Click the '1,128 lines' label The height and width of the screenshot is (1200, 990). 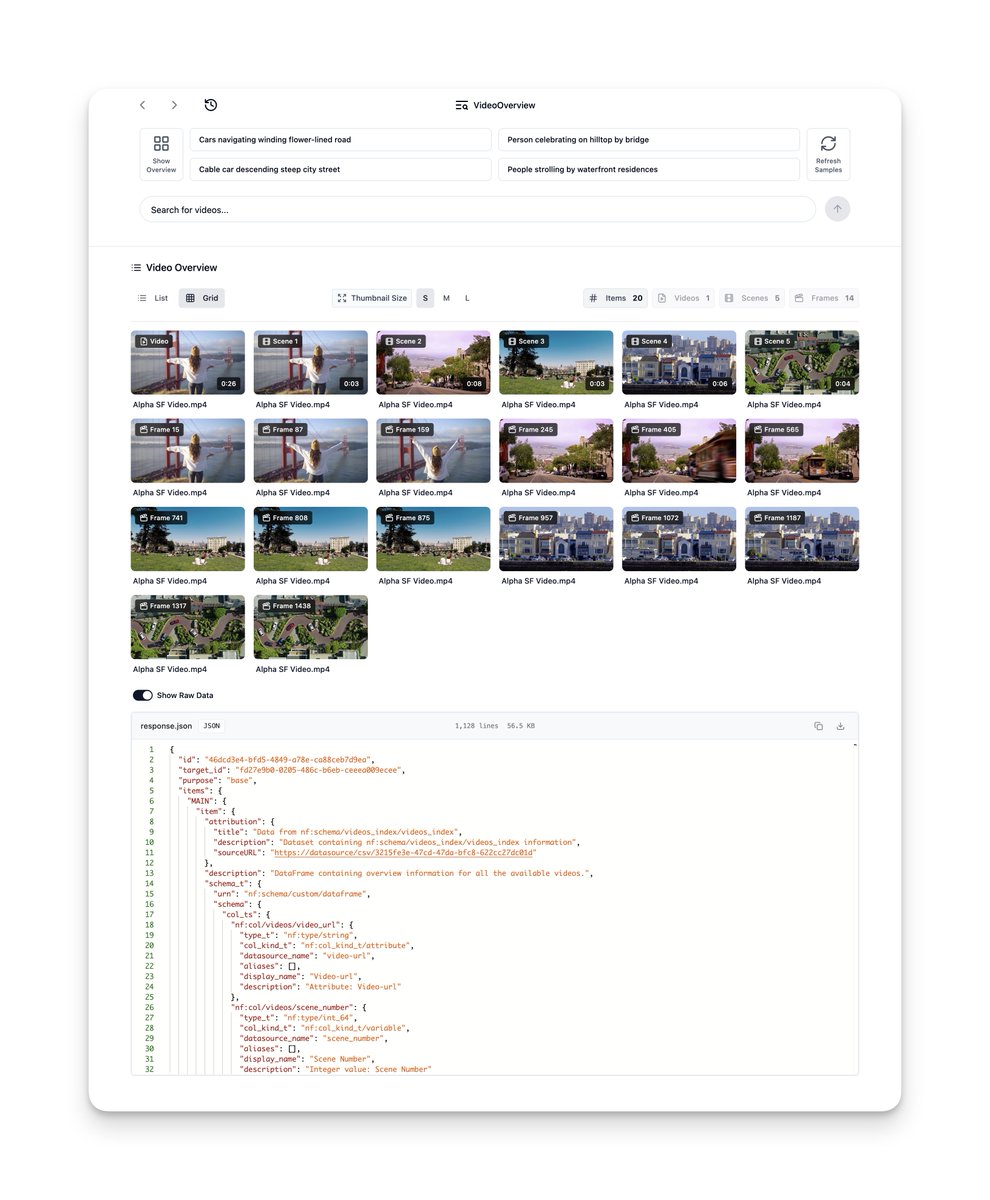(476, 726)
